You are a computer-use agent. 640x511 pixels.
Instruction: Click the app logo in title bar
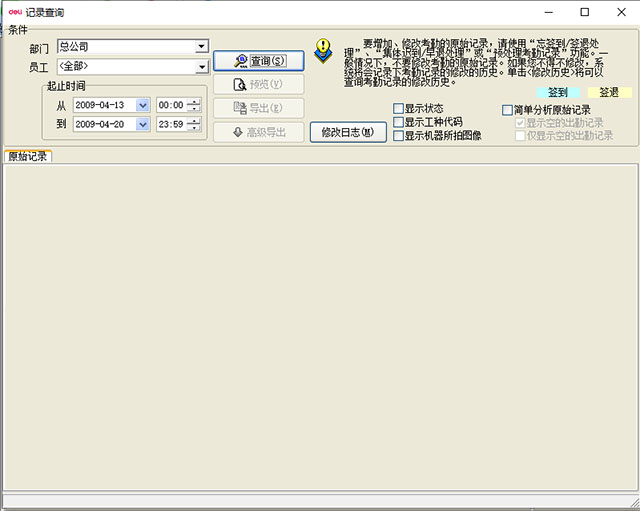(x=15, y=12)
